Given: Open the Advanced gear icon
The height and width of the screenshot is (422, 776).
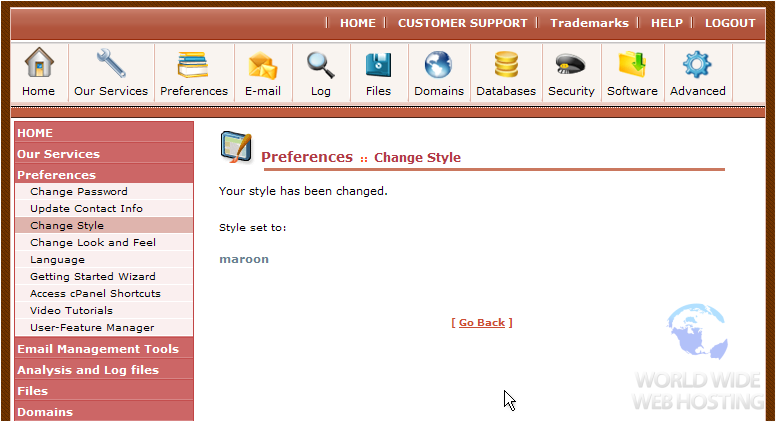Looking at the screenshot, I should click(697, 65).
